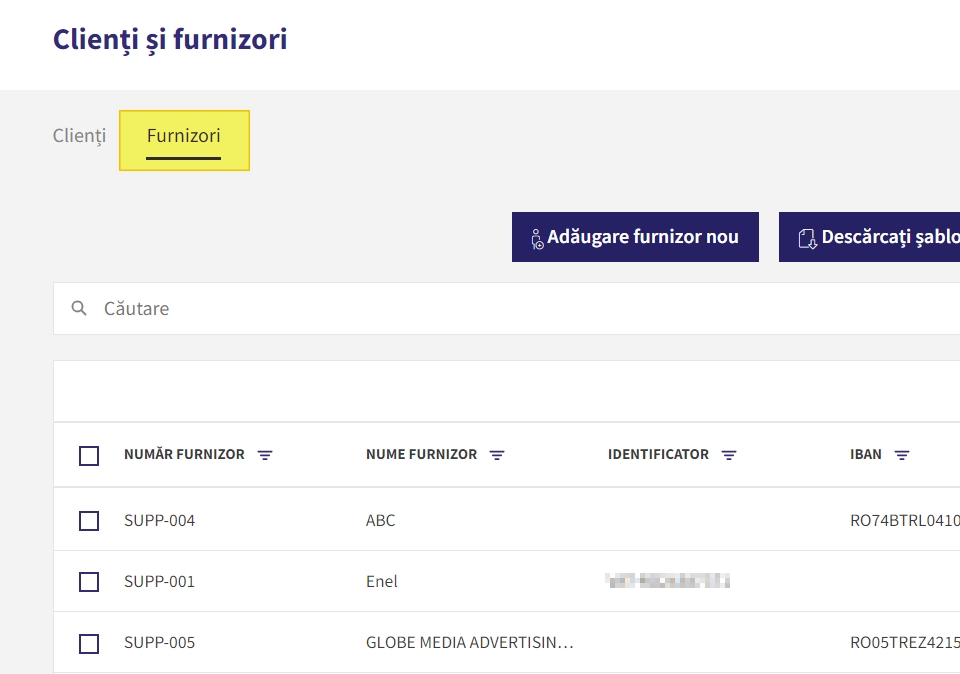Open the NUMĂR FURNIZOR filter icon

click(x=264, y=455)
